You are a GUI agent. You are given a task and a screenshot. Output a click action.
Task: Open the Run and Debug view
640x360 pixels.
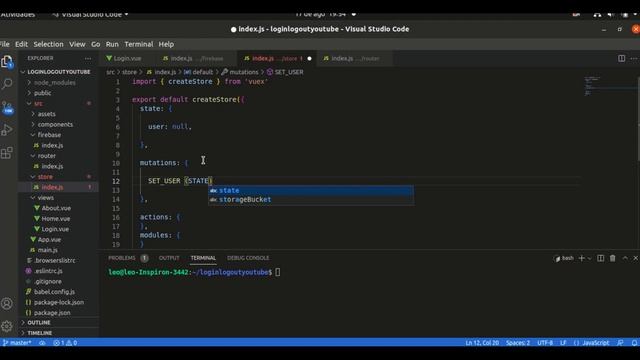(x=7, y=130)
